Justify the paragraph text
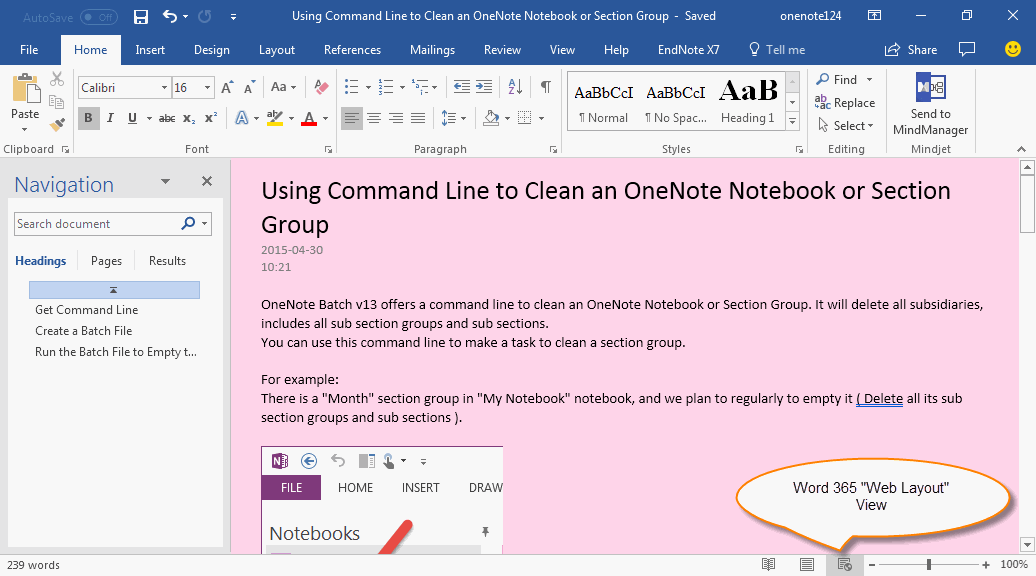Image resolution: width=1036 pixels, height=576 pixels. coord(418,118)
